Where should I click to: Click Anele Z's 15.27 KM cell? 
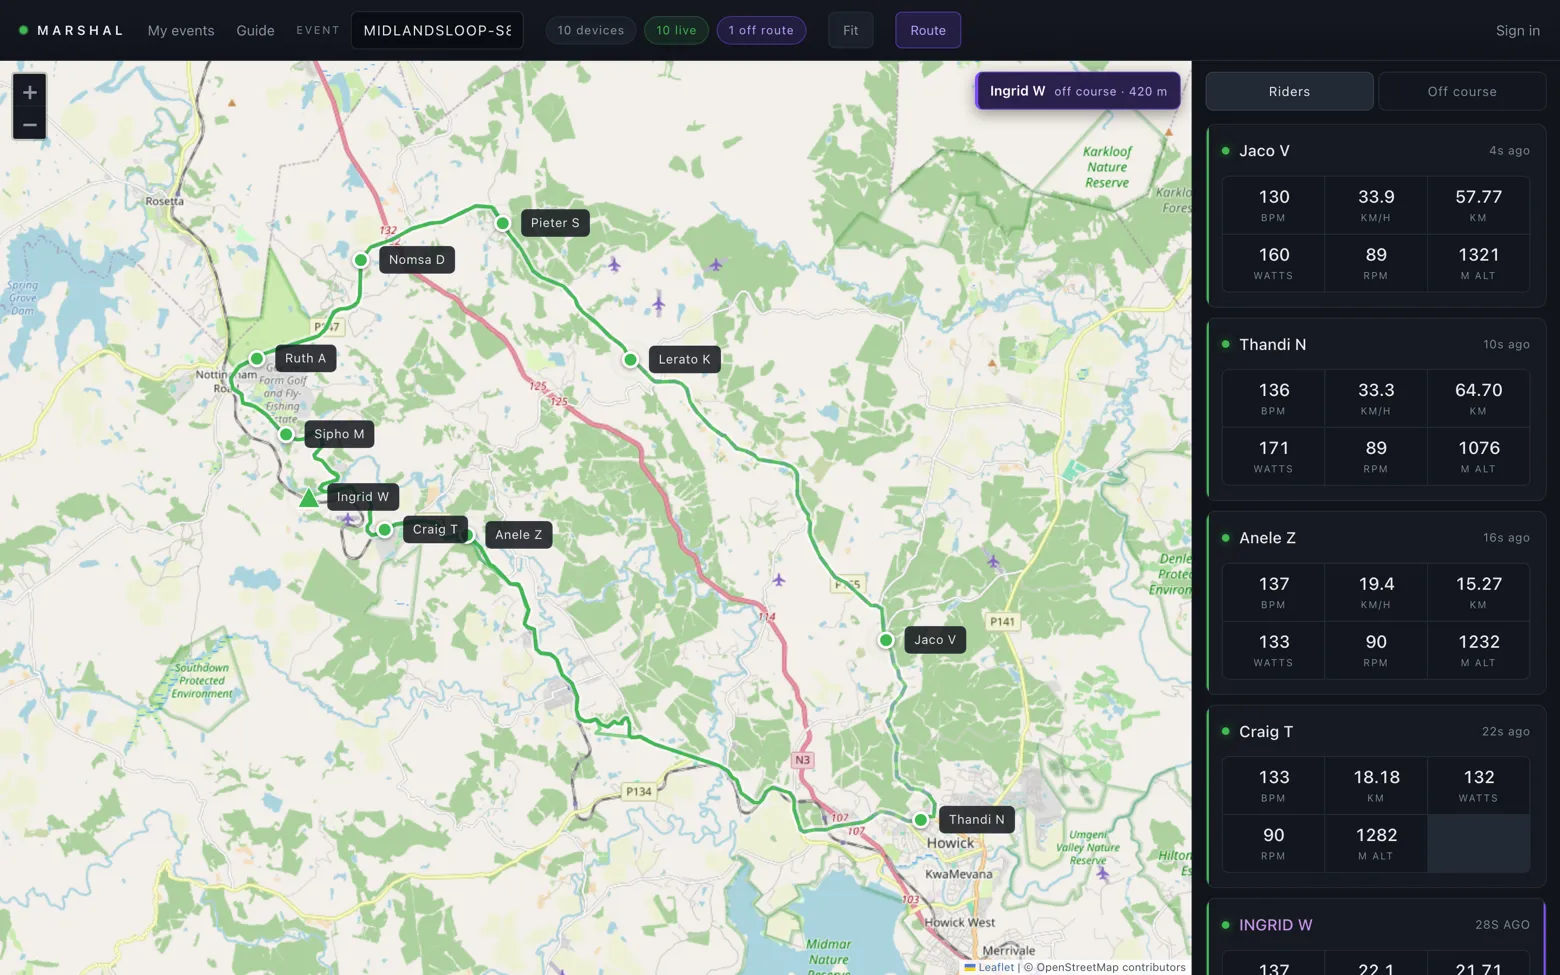point(1479,592)
